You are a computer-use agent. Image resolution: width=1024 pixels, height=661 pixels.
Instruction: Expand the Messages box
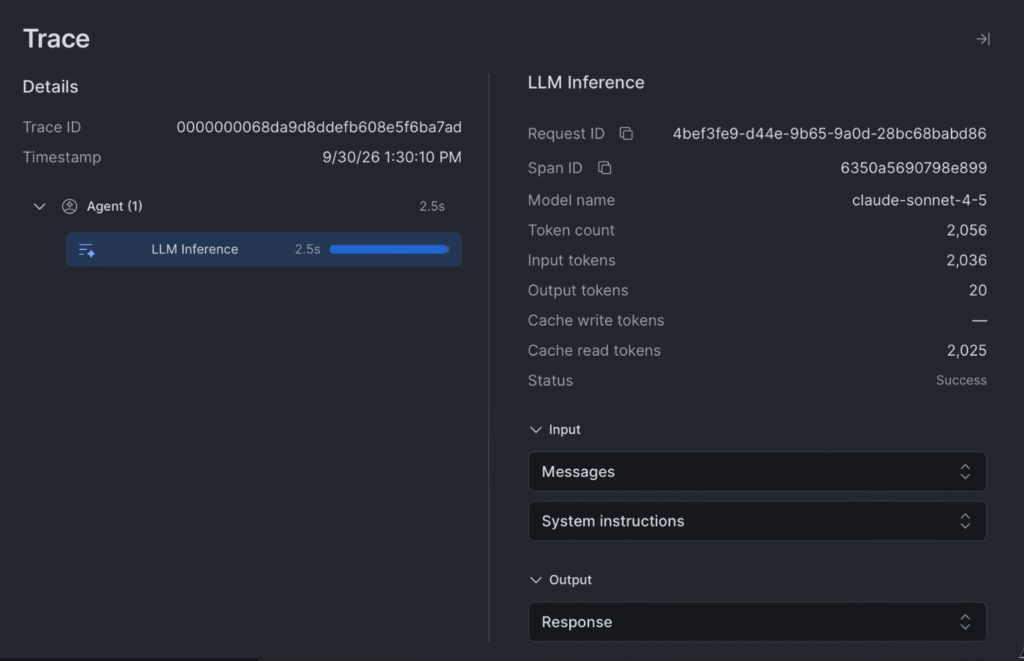757,472
